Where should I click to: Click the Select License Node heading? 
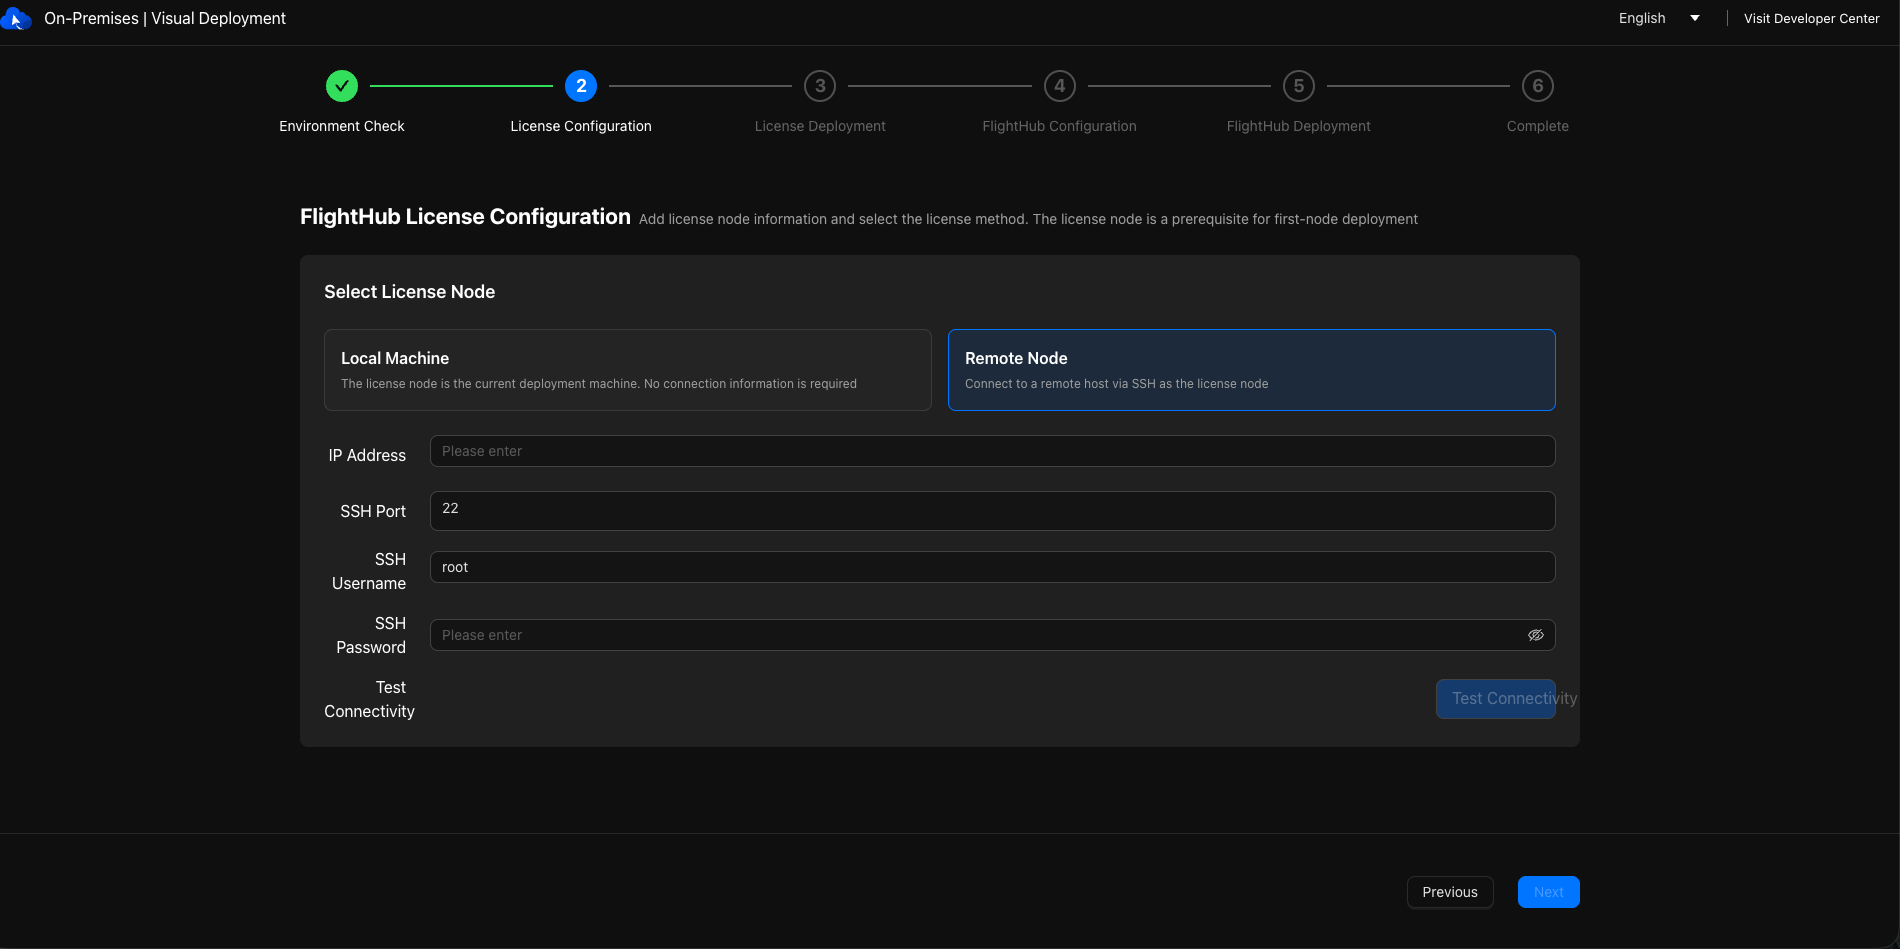tap(410, 292)
